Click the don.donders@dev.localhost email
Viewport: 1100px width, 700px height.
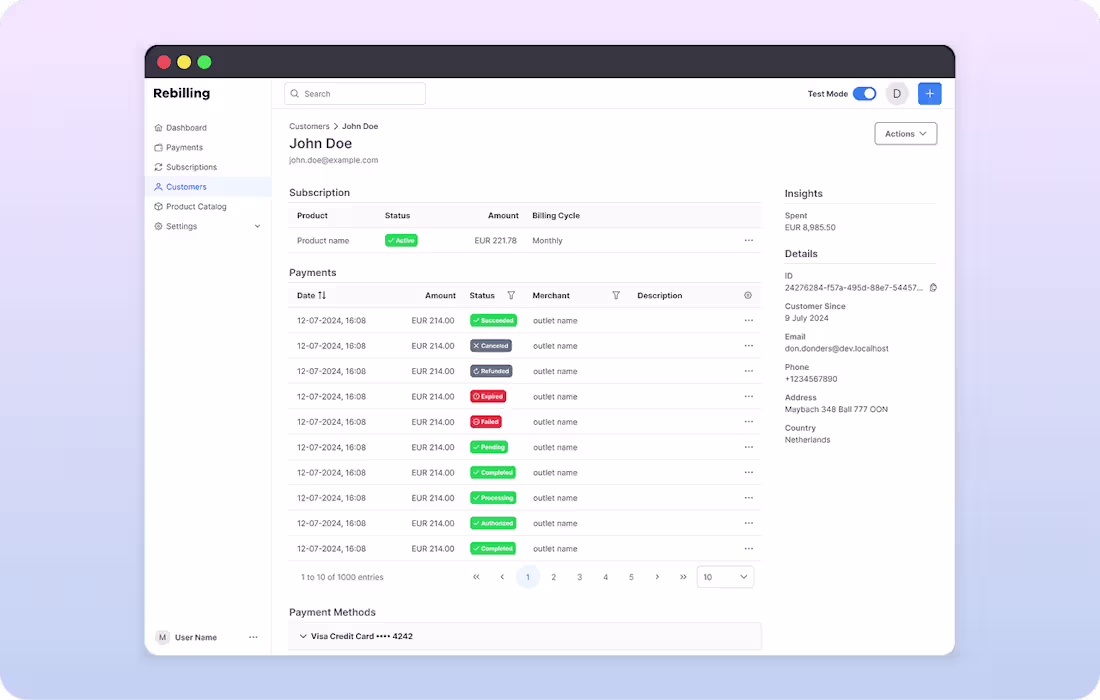836,349
